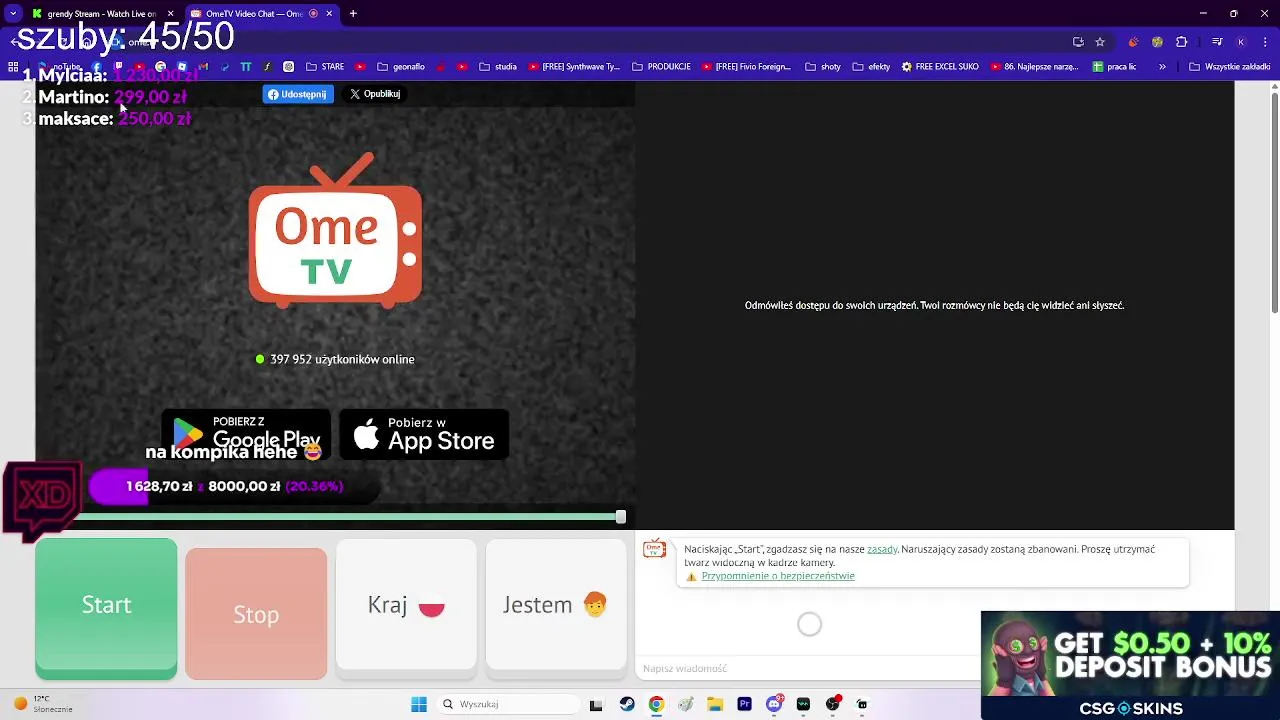The height and width of the screenshot is (720, 1280).
Task: Click the 397 952 użytkowników online text
Action: (x=342, y=359)
